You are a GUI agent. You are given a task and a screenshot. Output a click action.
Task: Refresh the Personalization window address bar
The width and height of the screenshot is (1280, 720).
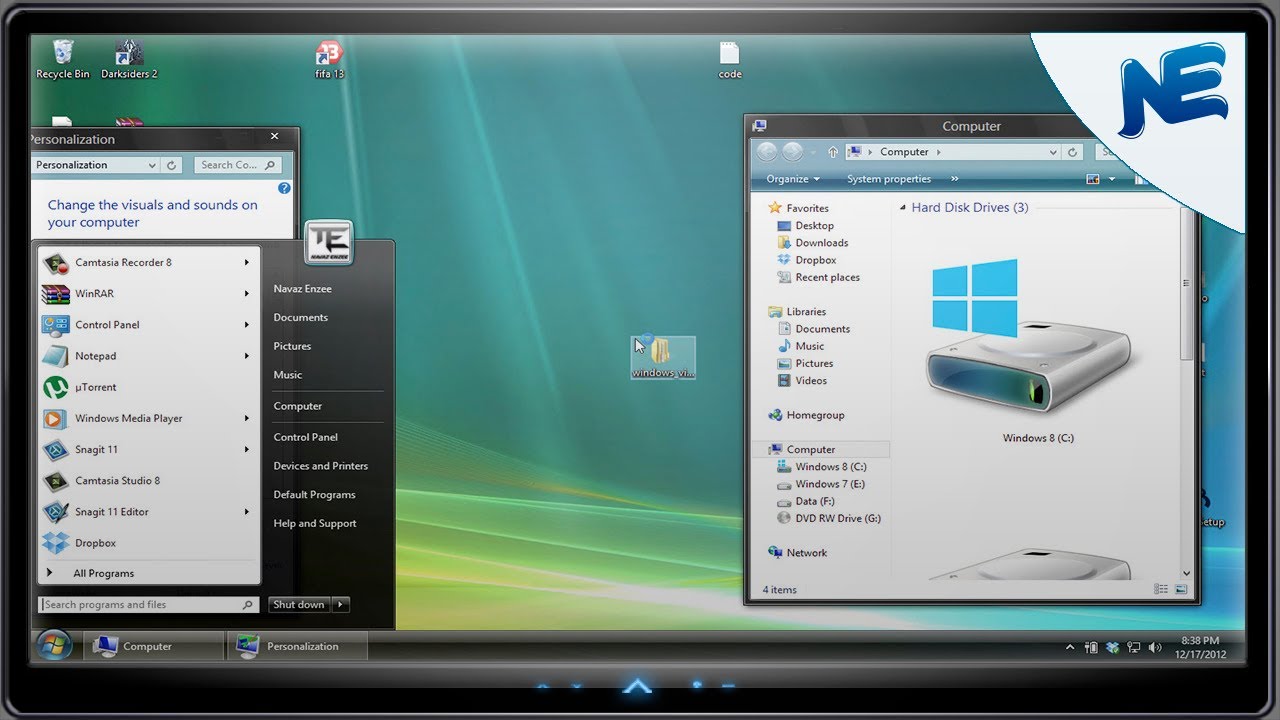[x=172, y=165]
